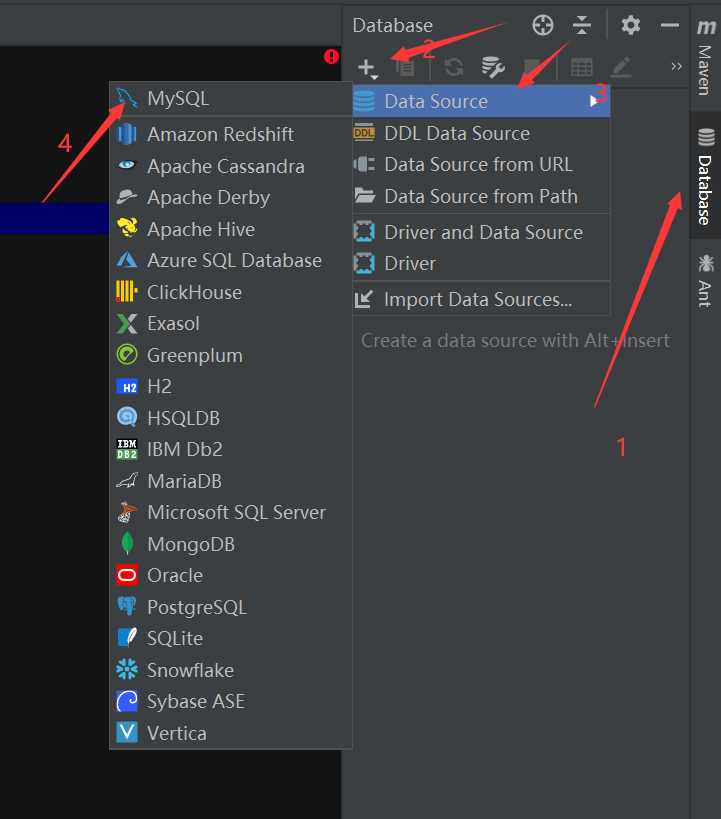
Task: Click the 'Create a data source with Alt+Insert' hint
Action: coord(515,341)
